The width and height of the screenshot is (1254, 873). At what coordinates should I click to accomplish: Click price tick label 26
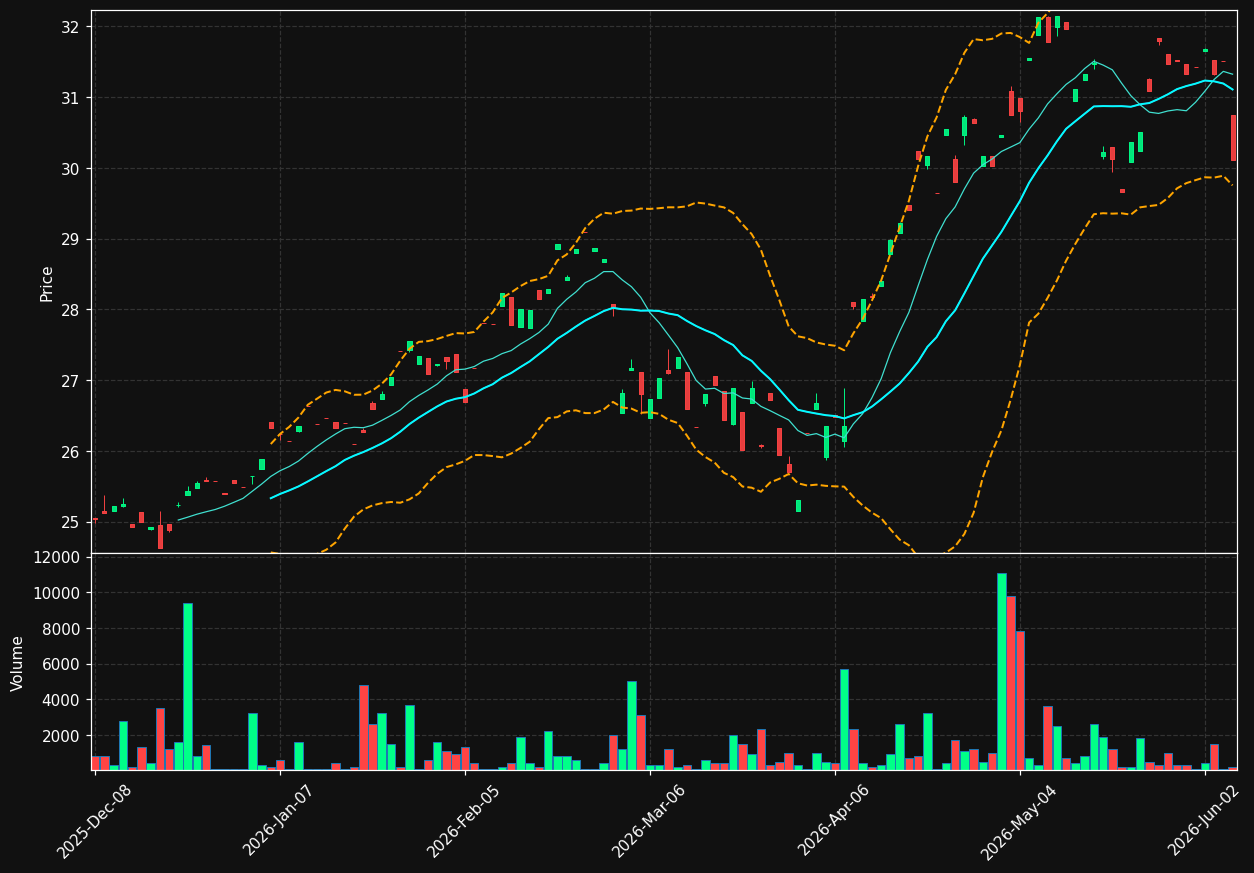[x=69, y=452]
